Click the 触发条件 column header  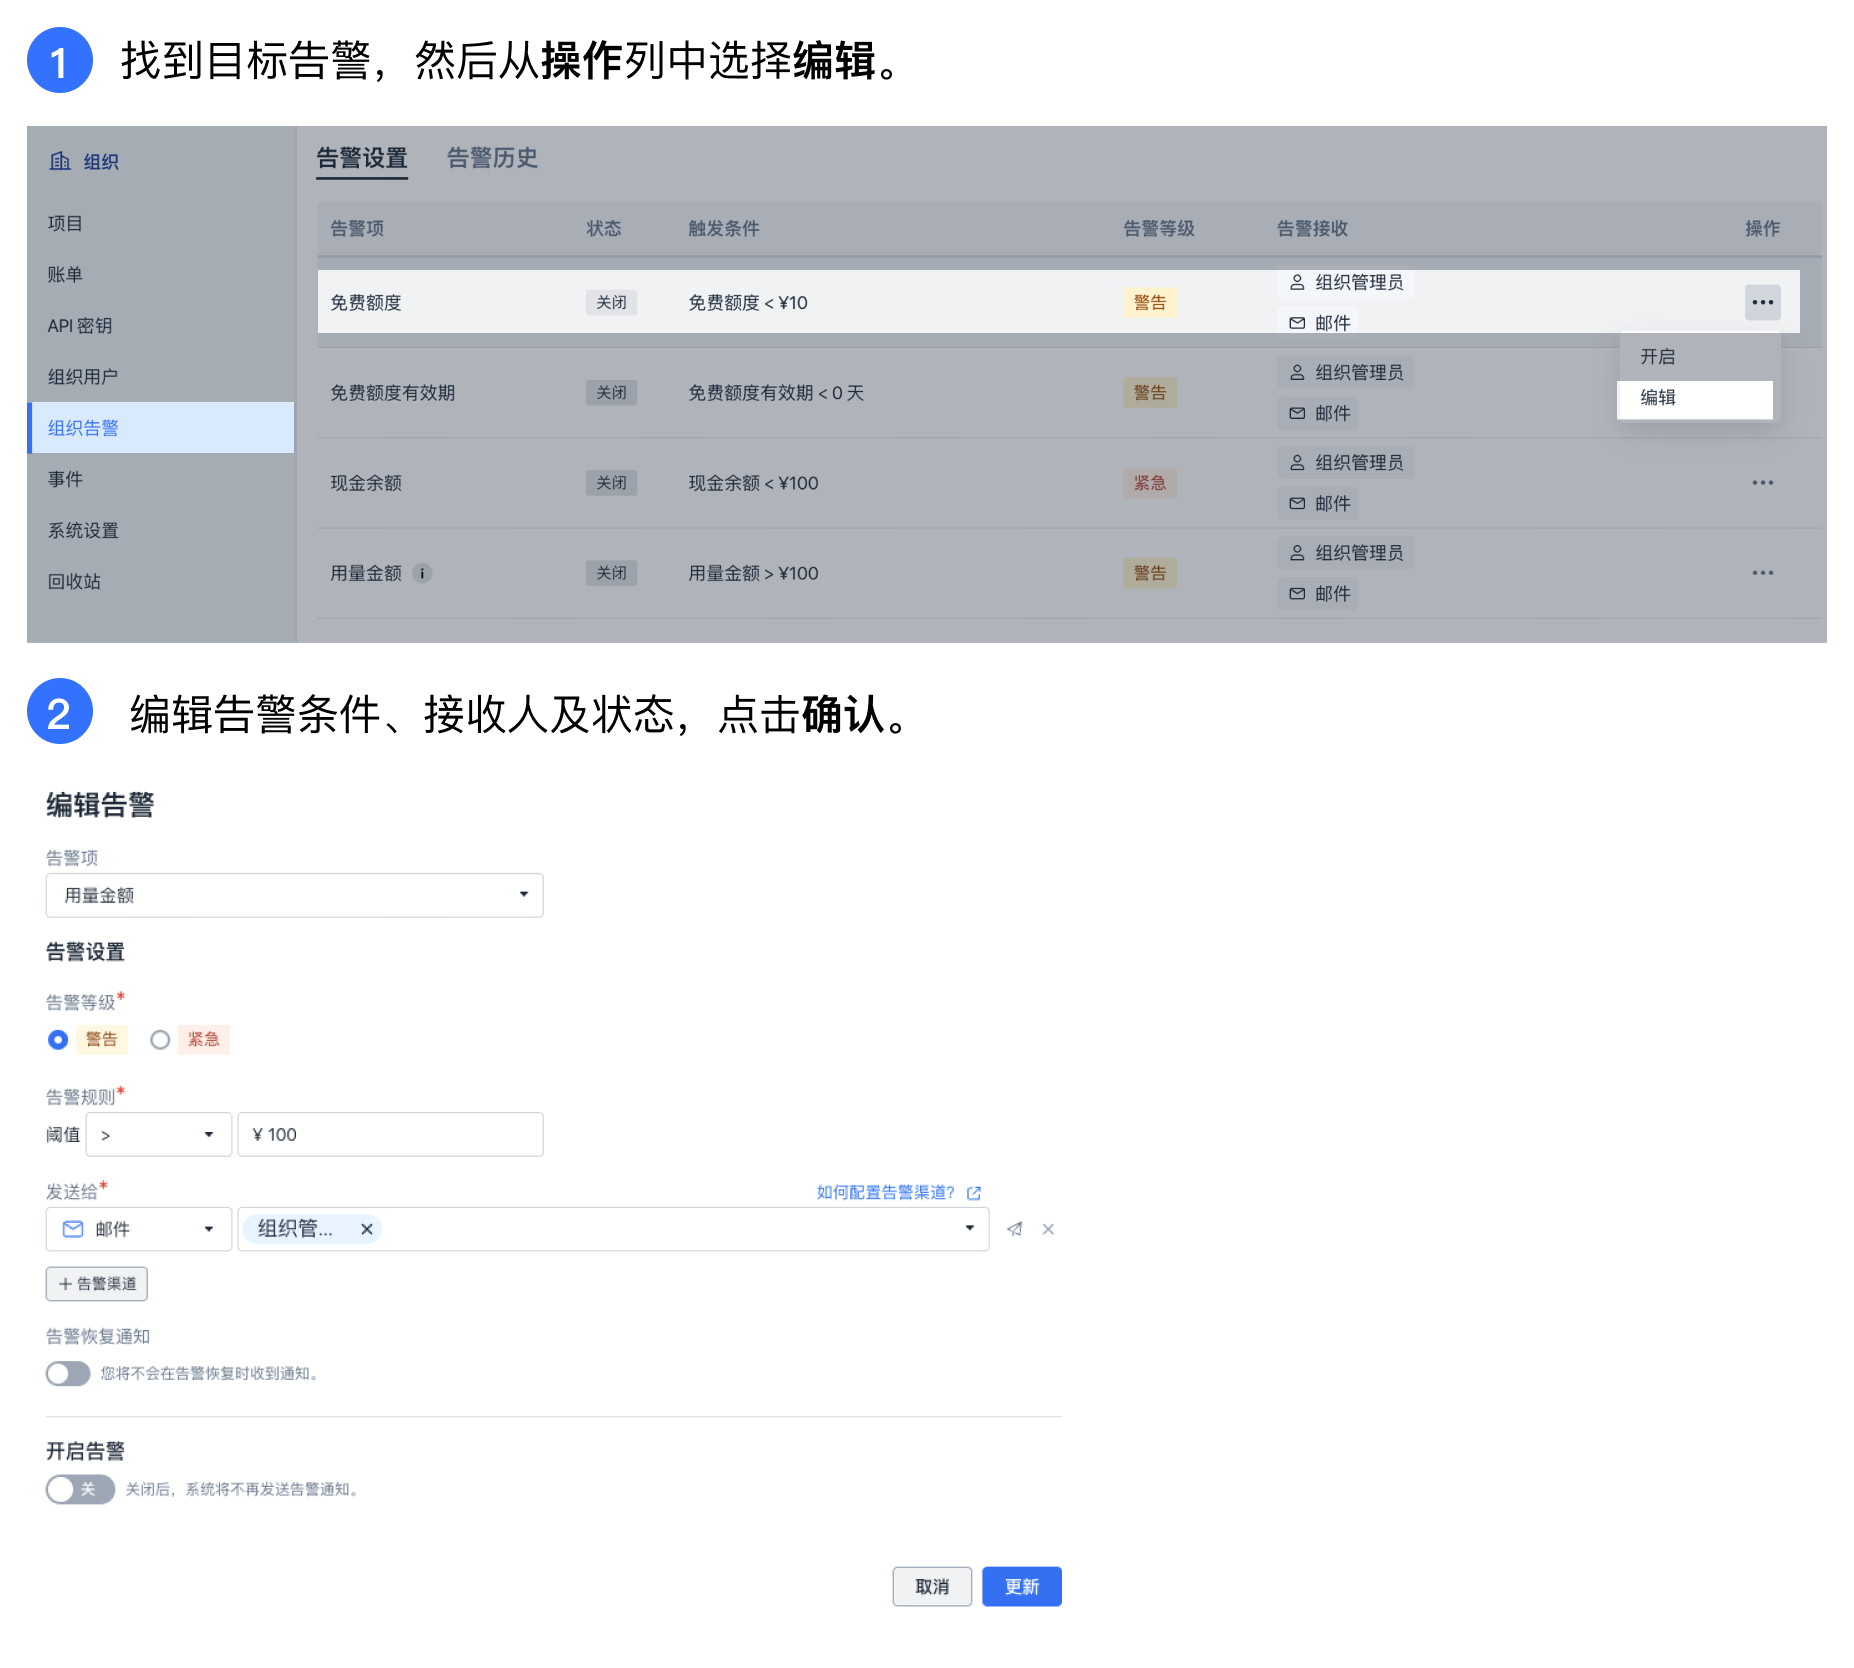(724, 229)
